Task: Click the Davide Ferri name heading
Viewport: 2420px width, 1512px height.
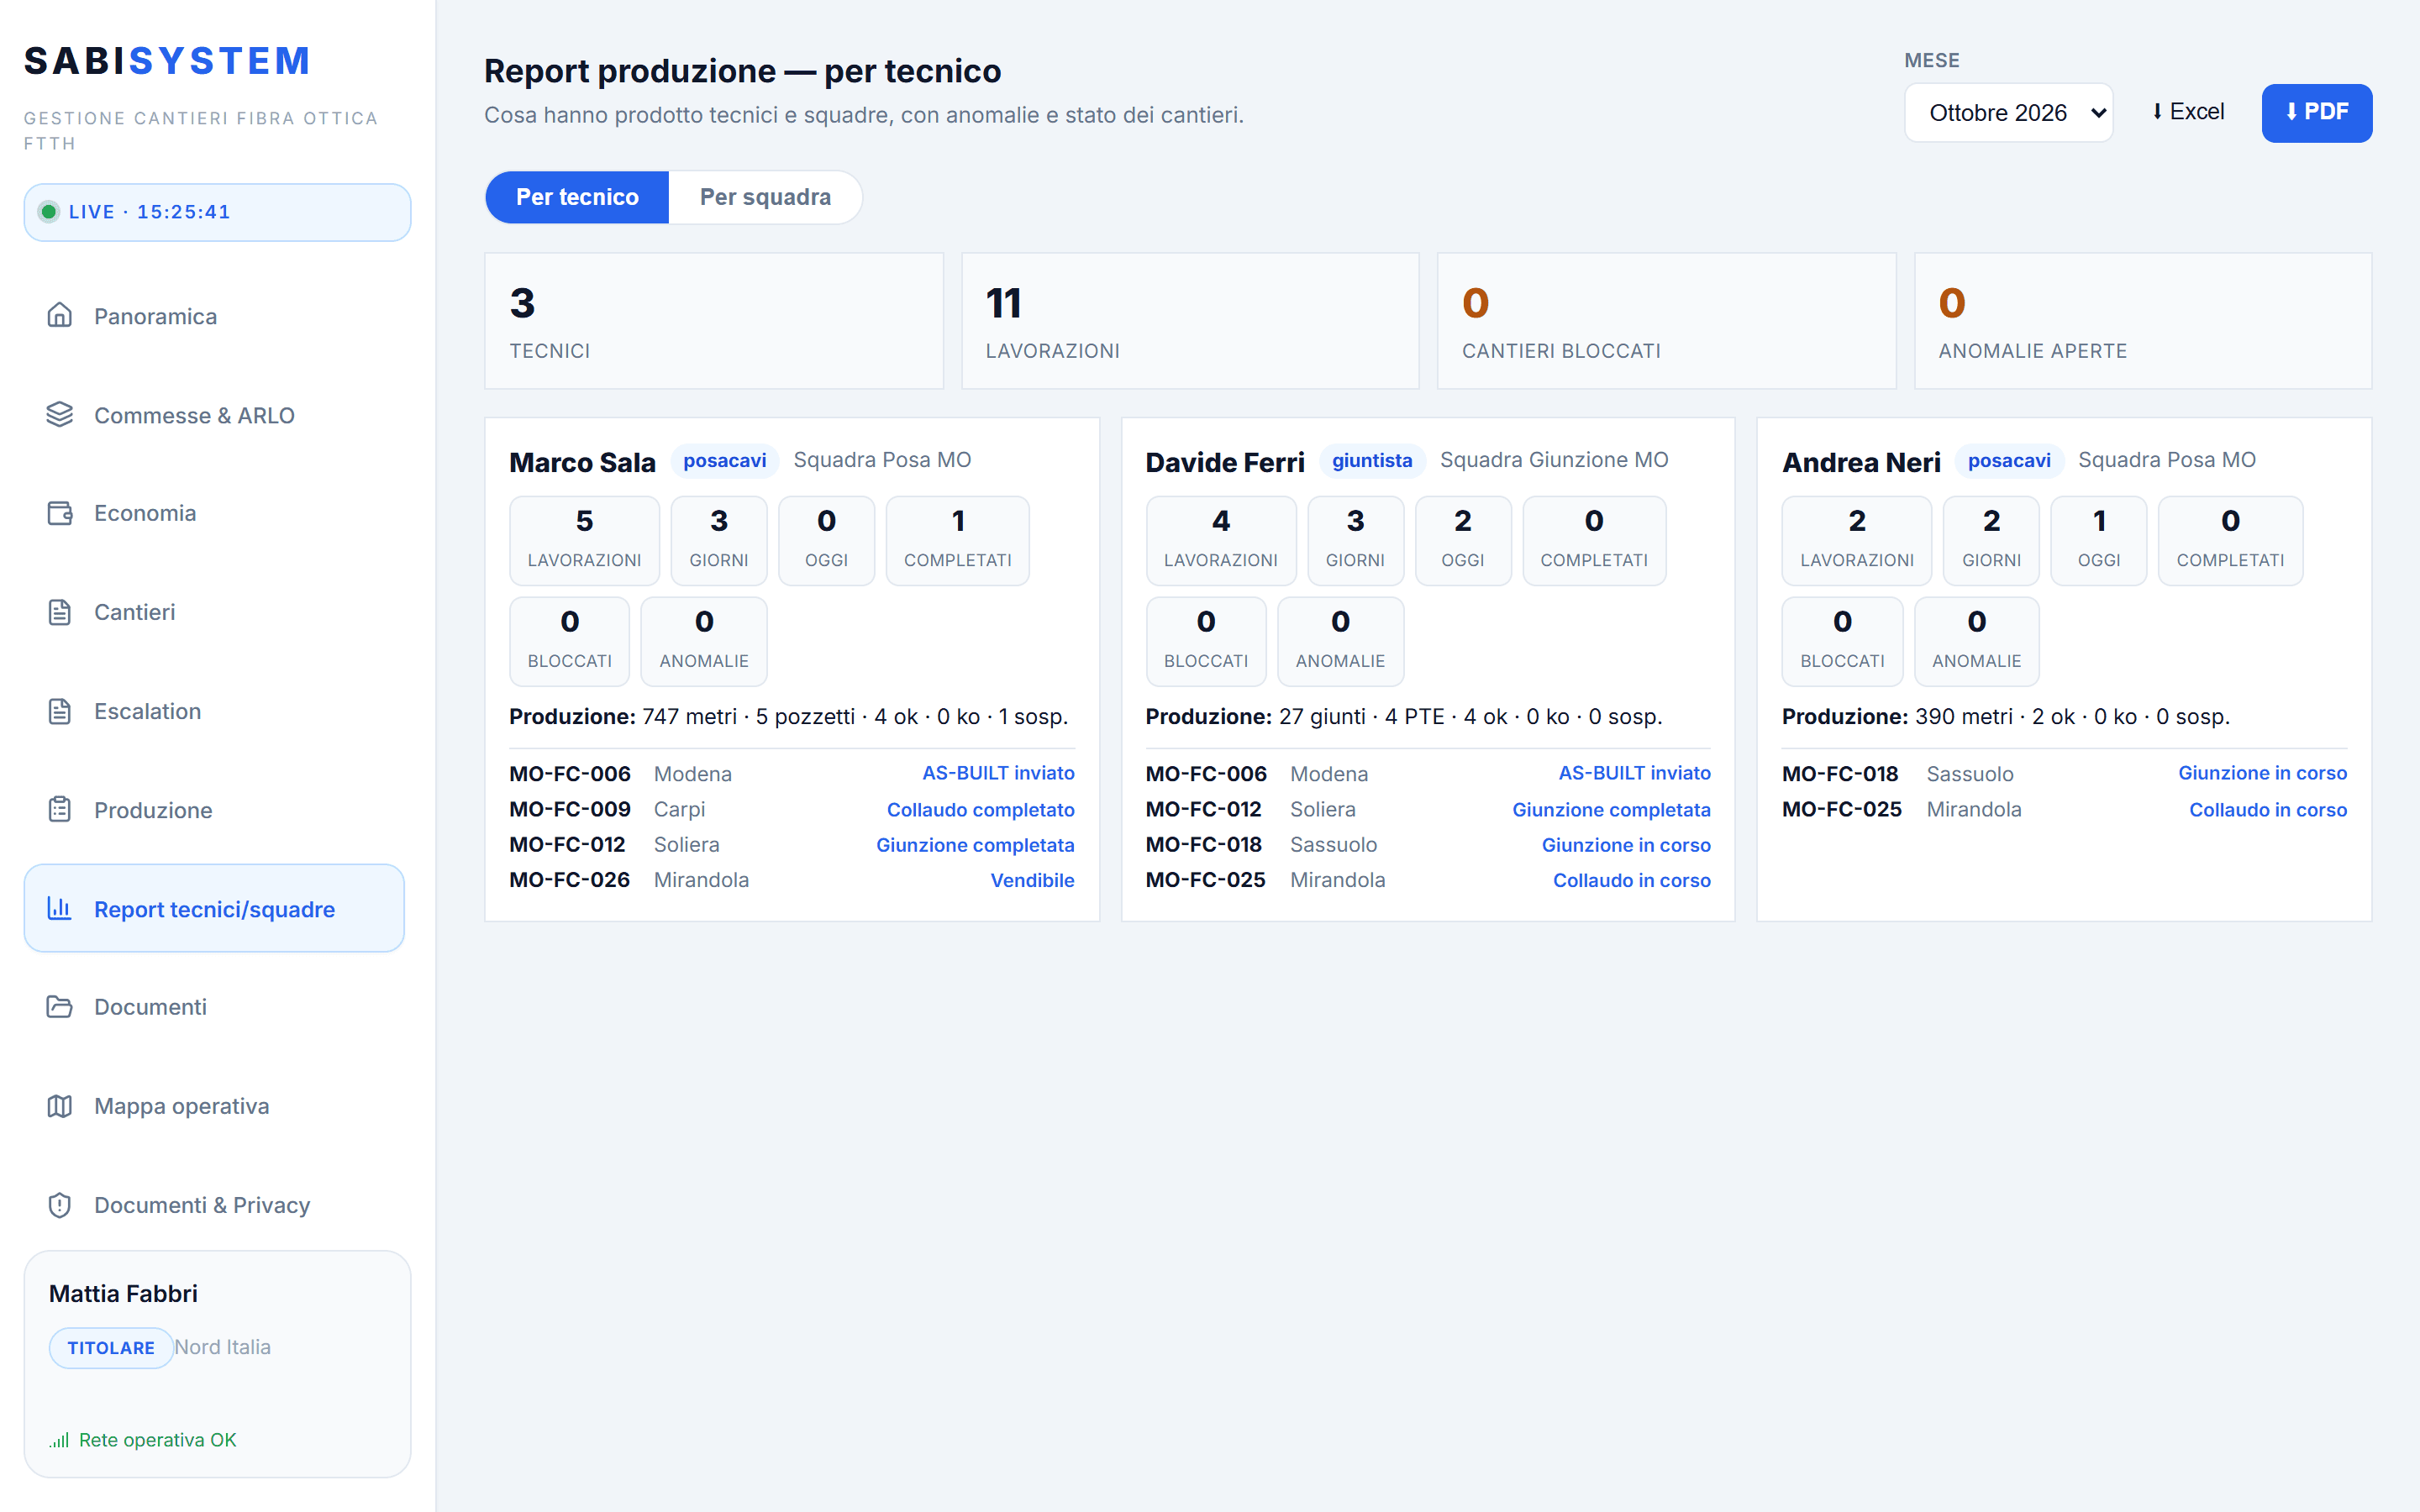Action: click(x=1225, y=462)
